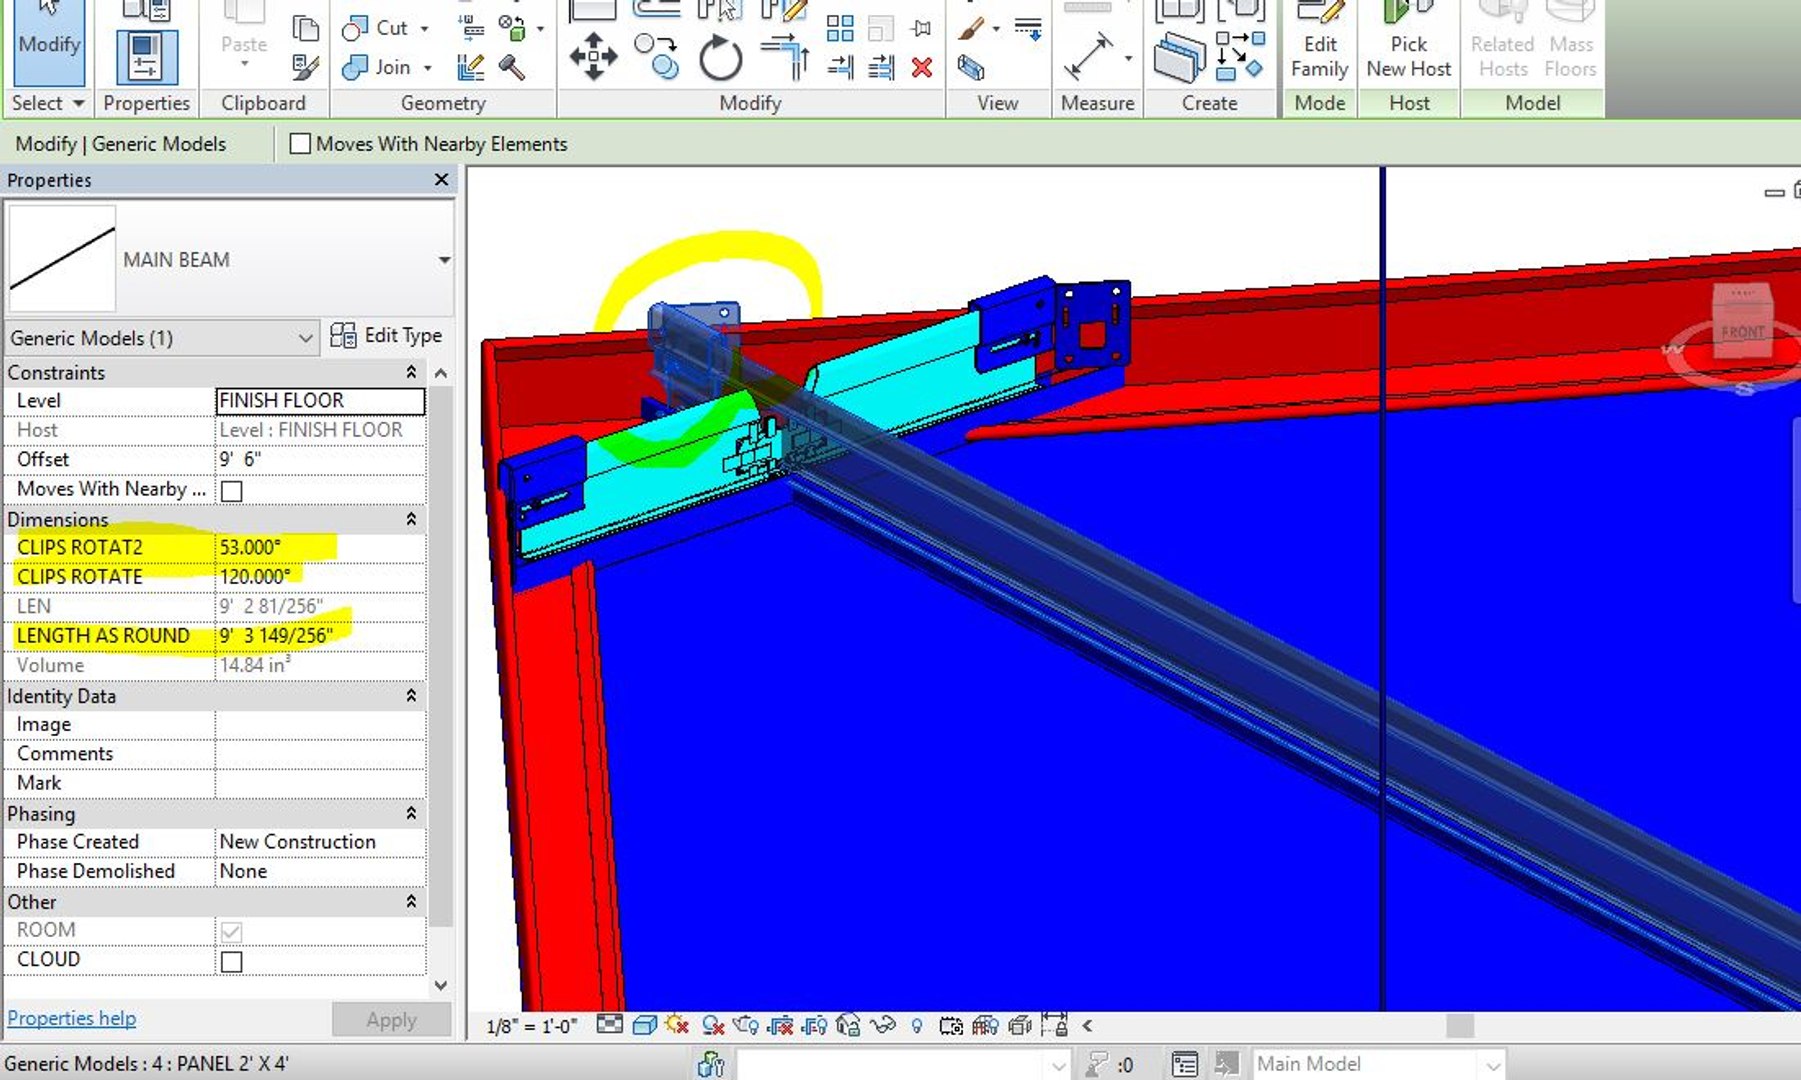Click the Edit Type button
The width and height of the screenshot is (1801, 1080).
pyautogui.click(x=386, y=335)
